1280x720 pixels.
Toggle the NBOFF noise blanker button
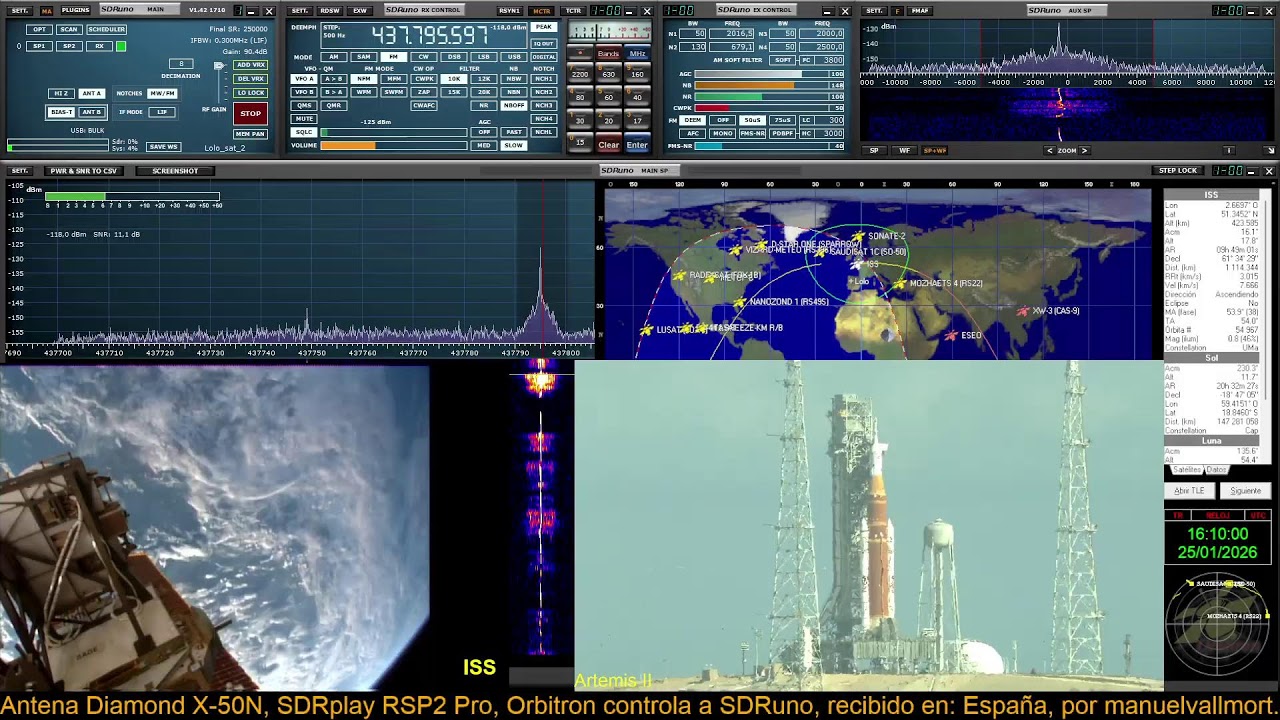(x=513, y=105)
